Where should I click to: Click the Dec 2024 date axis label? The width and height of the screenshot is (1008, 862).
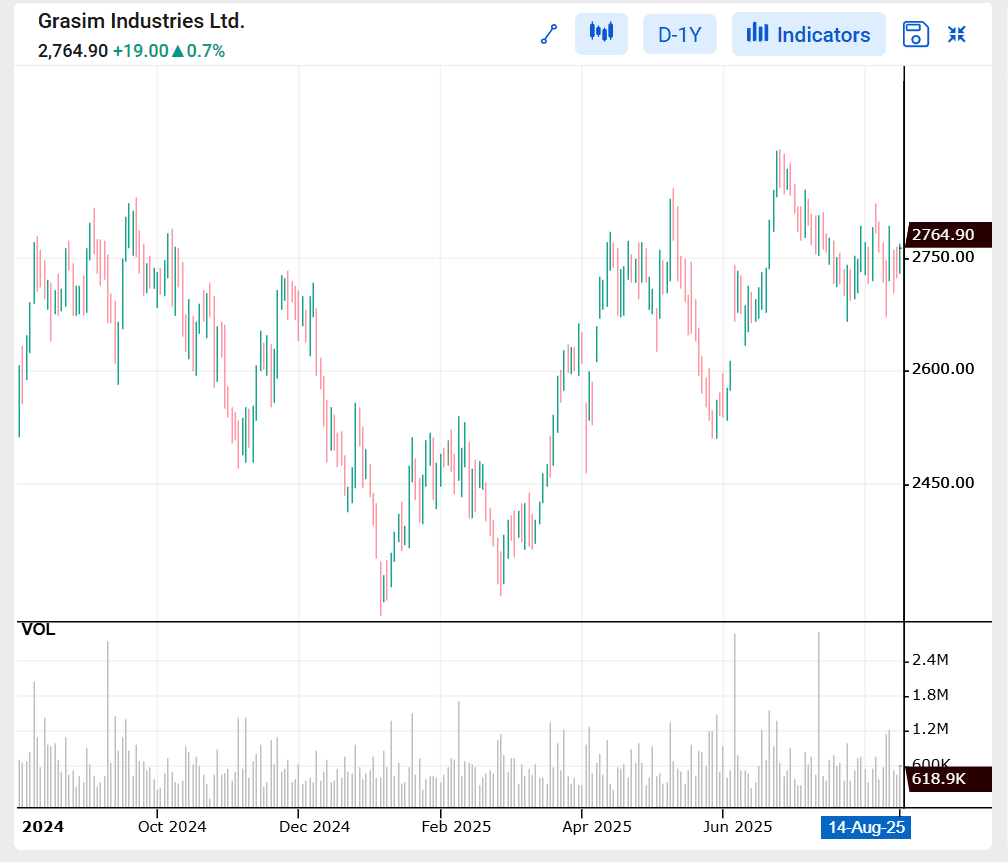314,827
